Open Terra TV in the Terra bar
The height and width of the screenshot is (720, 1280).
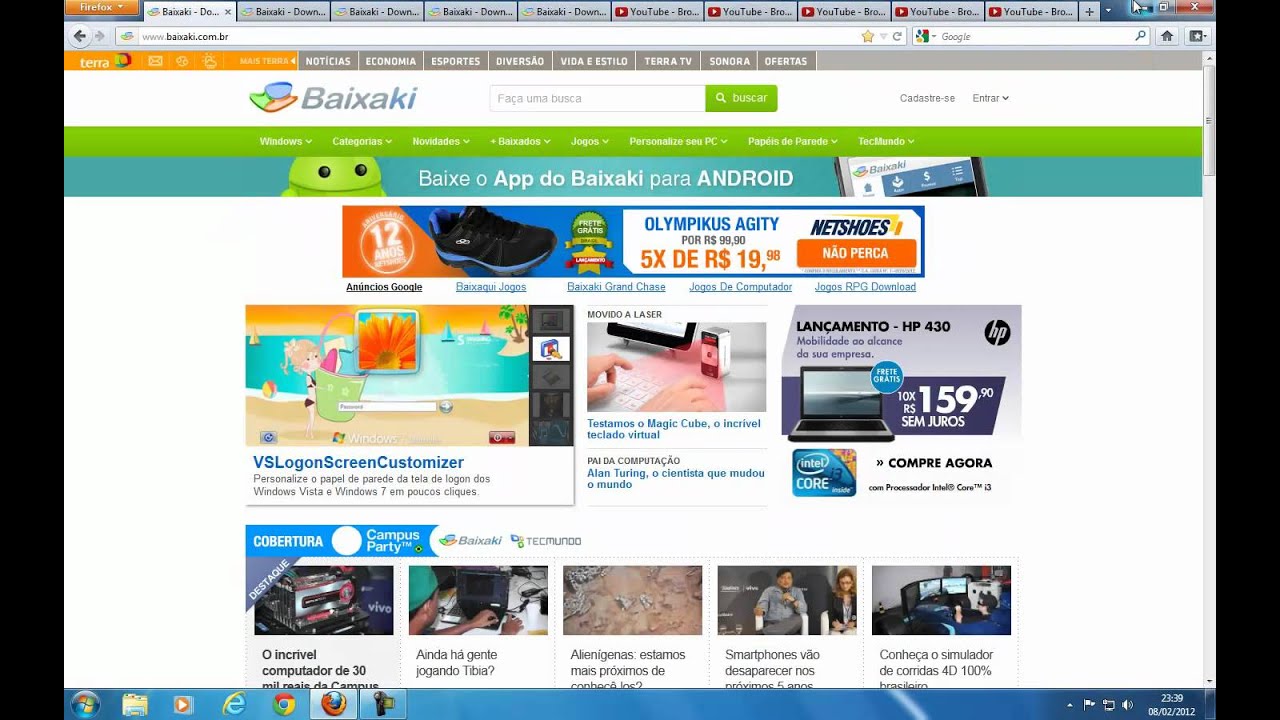(668, 61)
